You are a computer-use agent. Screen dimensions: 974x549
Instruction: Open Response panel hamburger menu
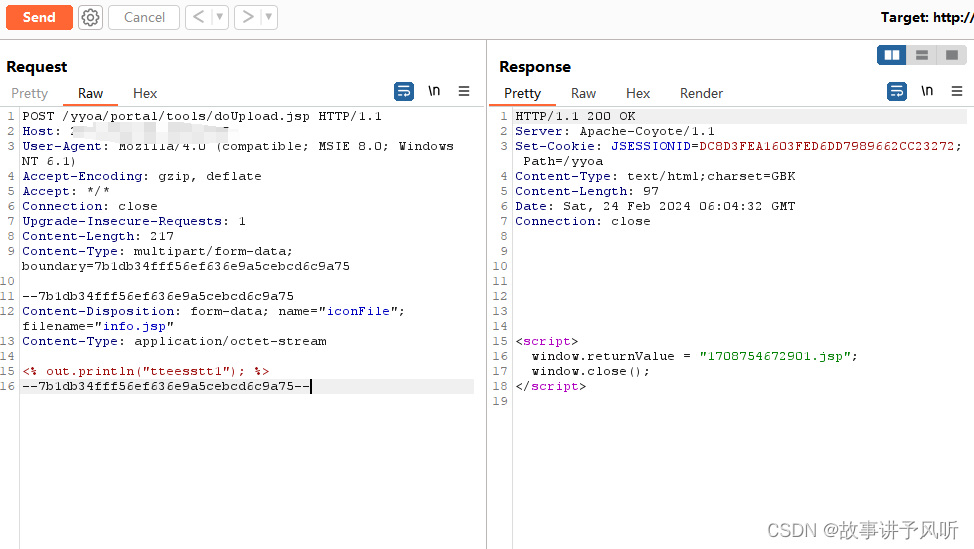point(957,91)
